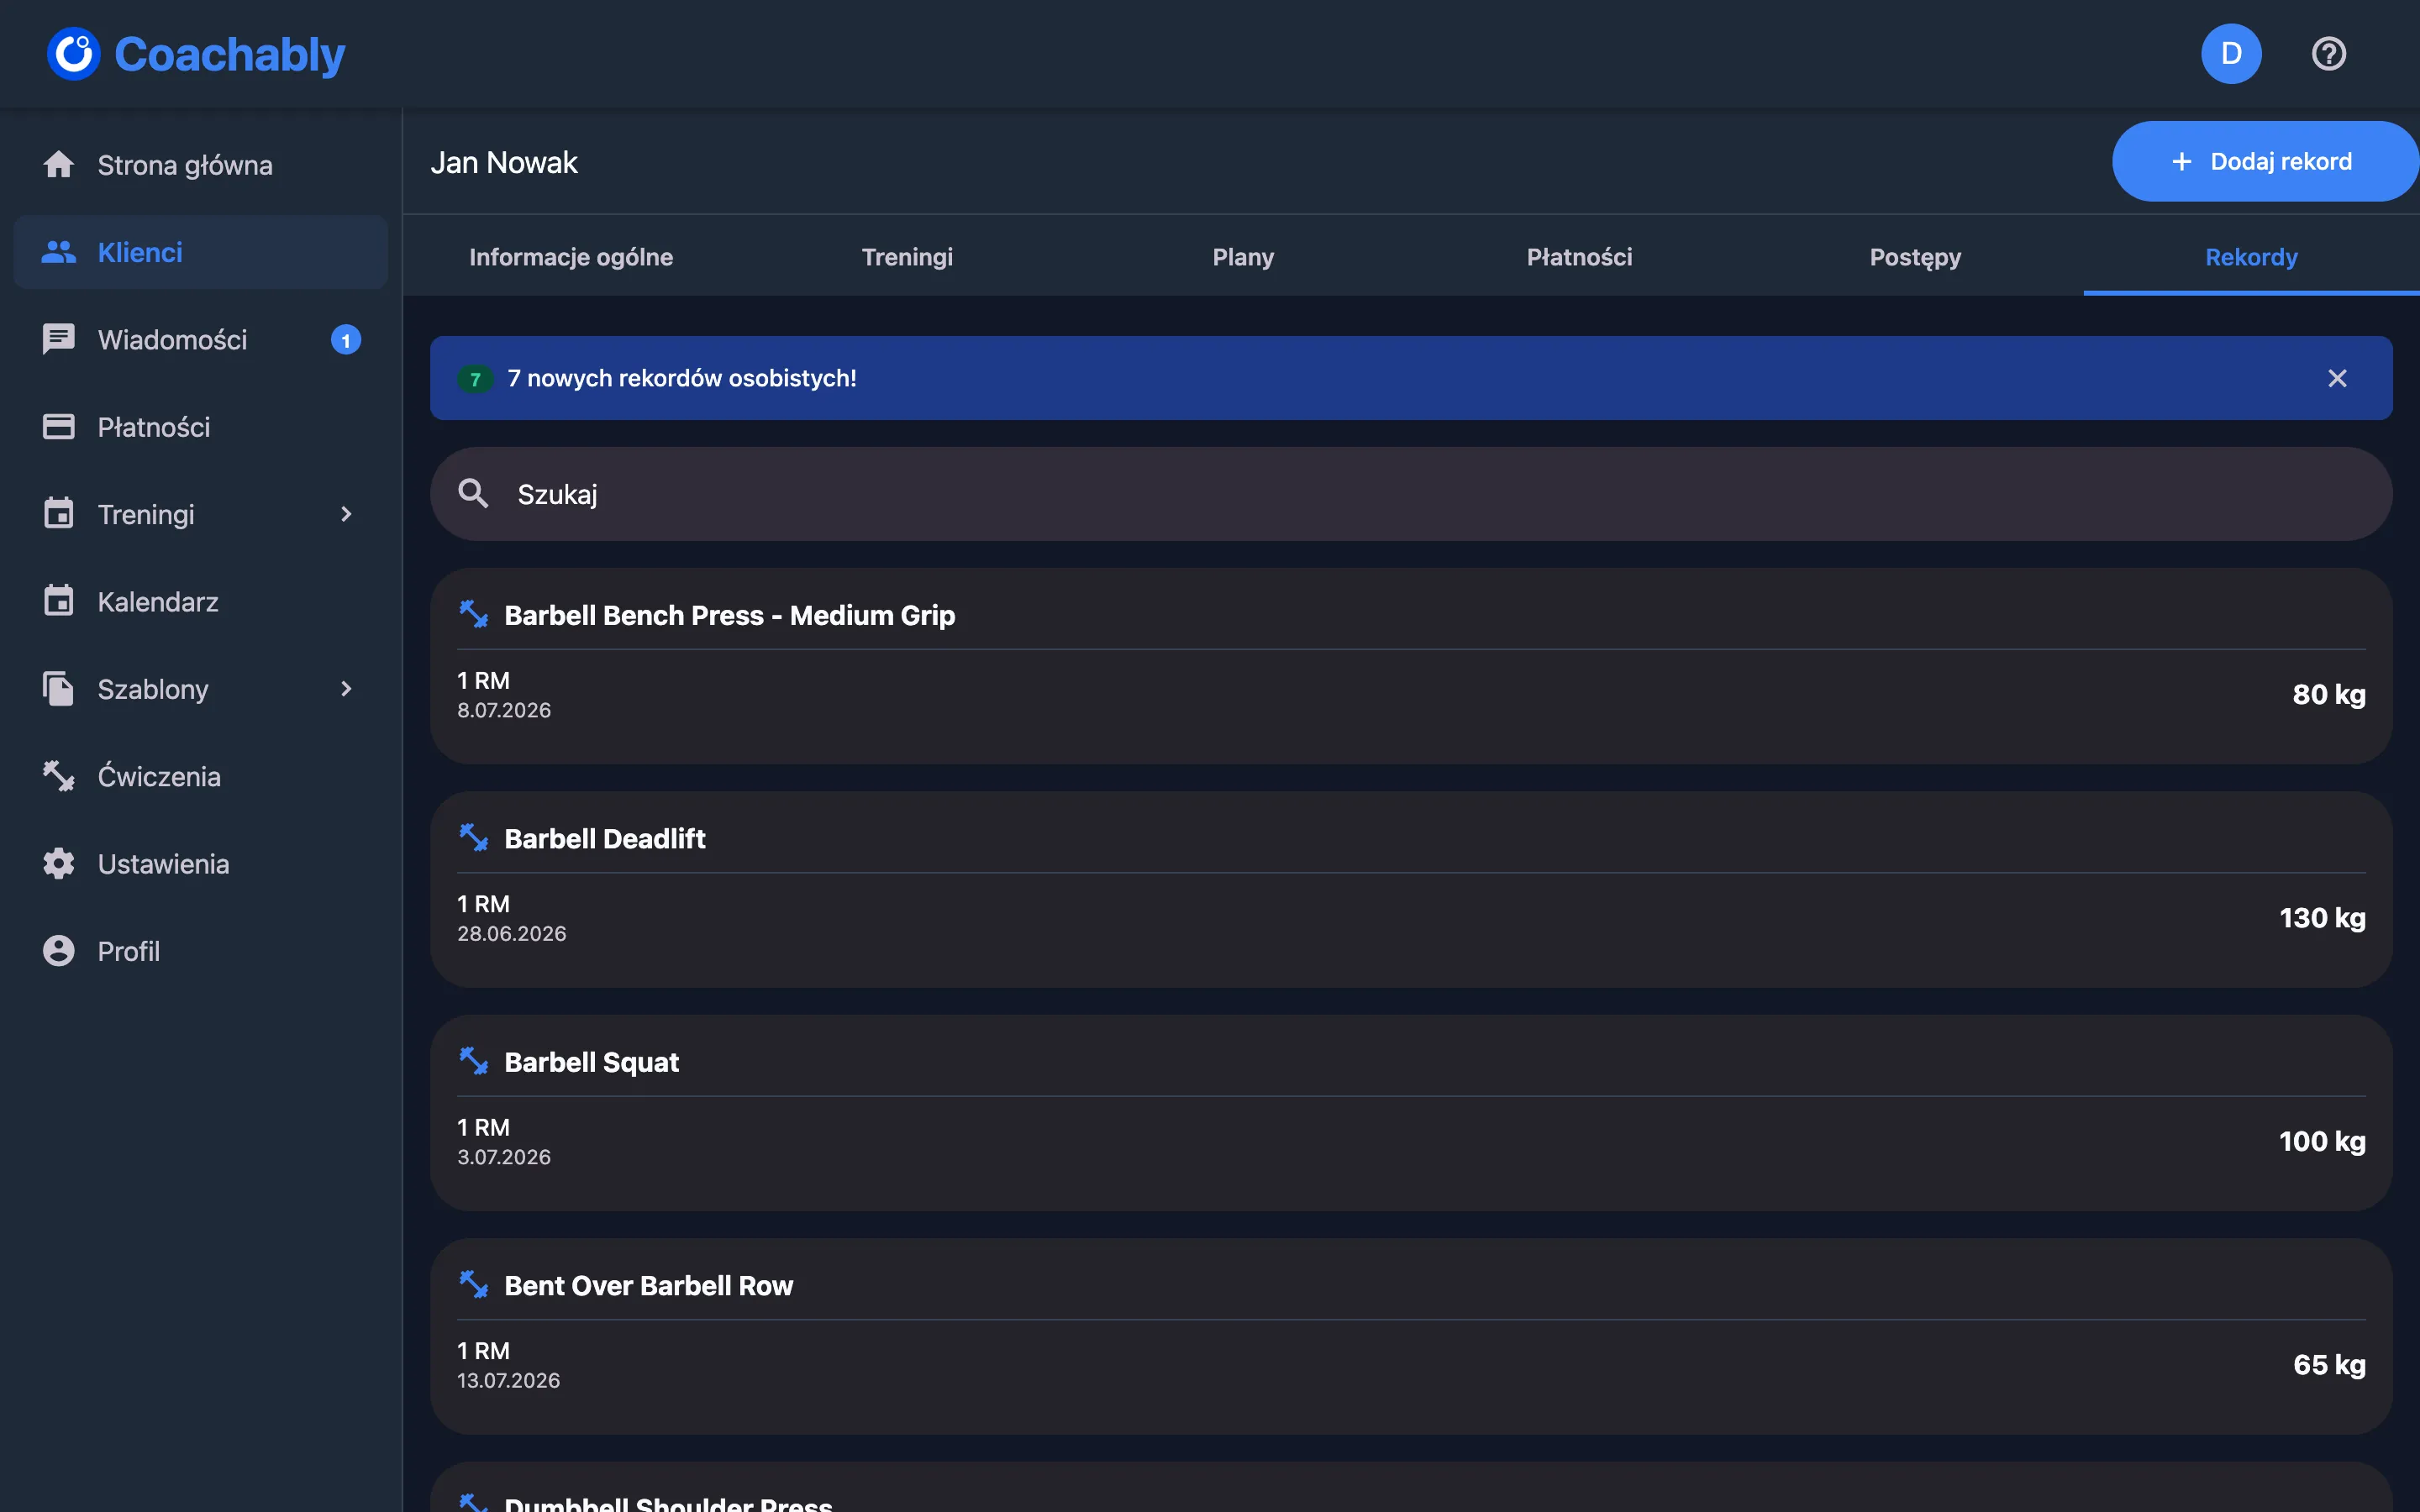Open the Płatności tab
The height and width of the screenshot is (1512, 2420).
point(1579,257)
